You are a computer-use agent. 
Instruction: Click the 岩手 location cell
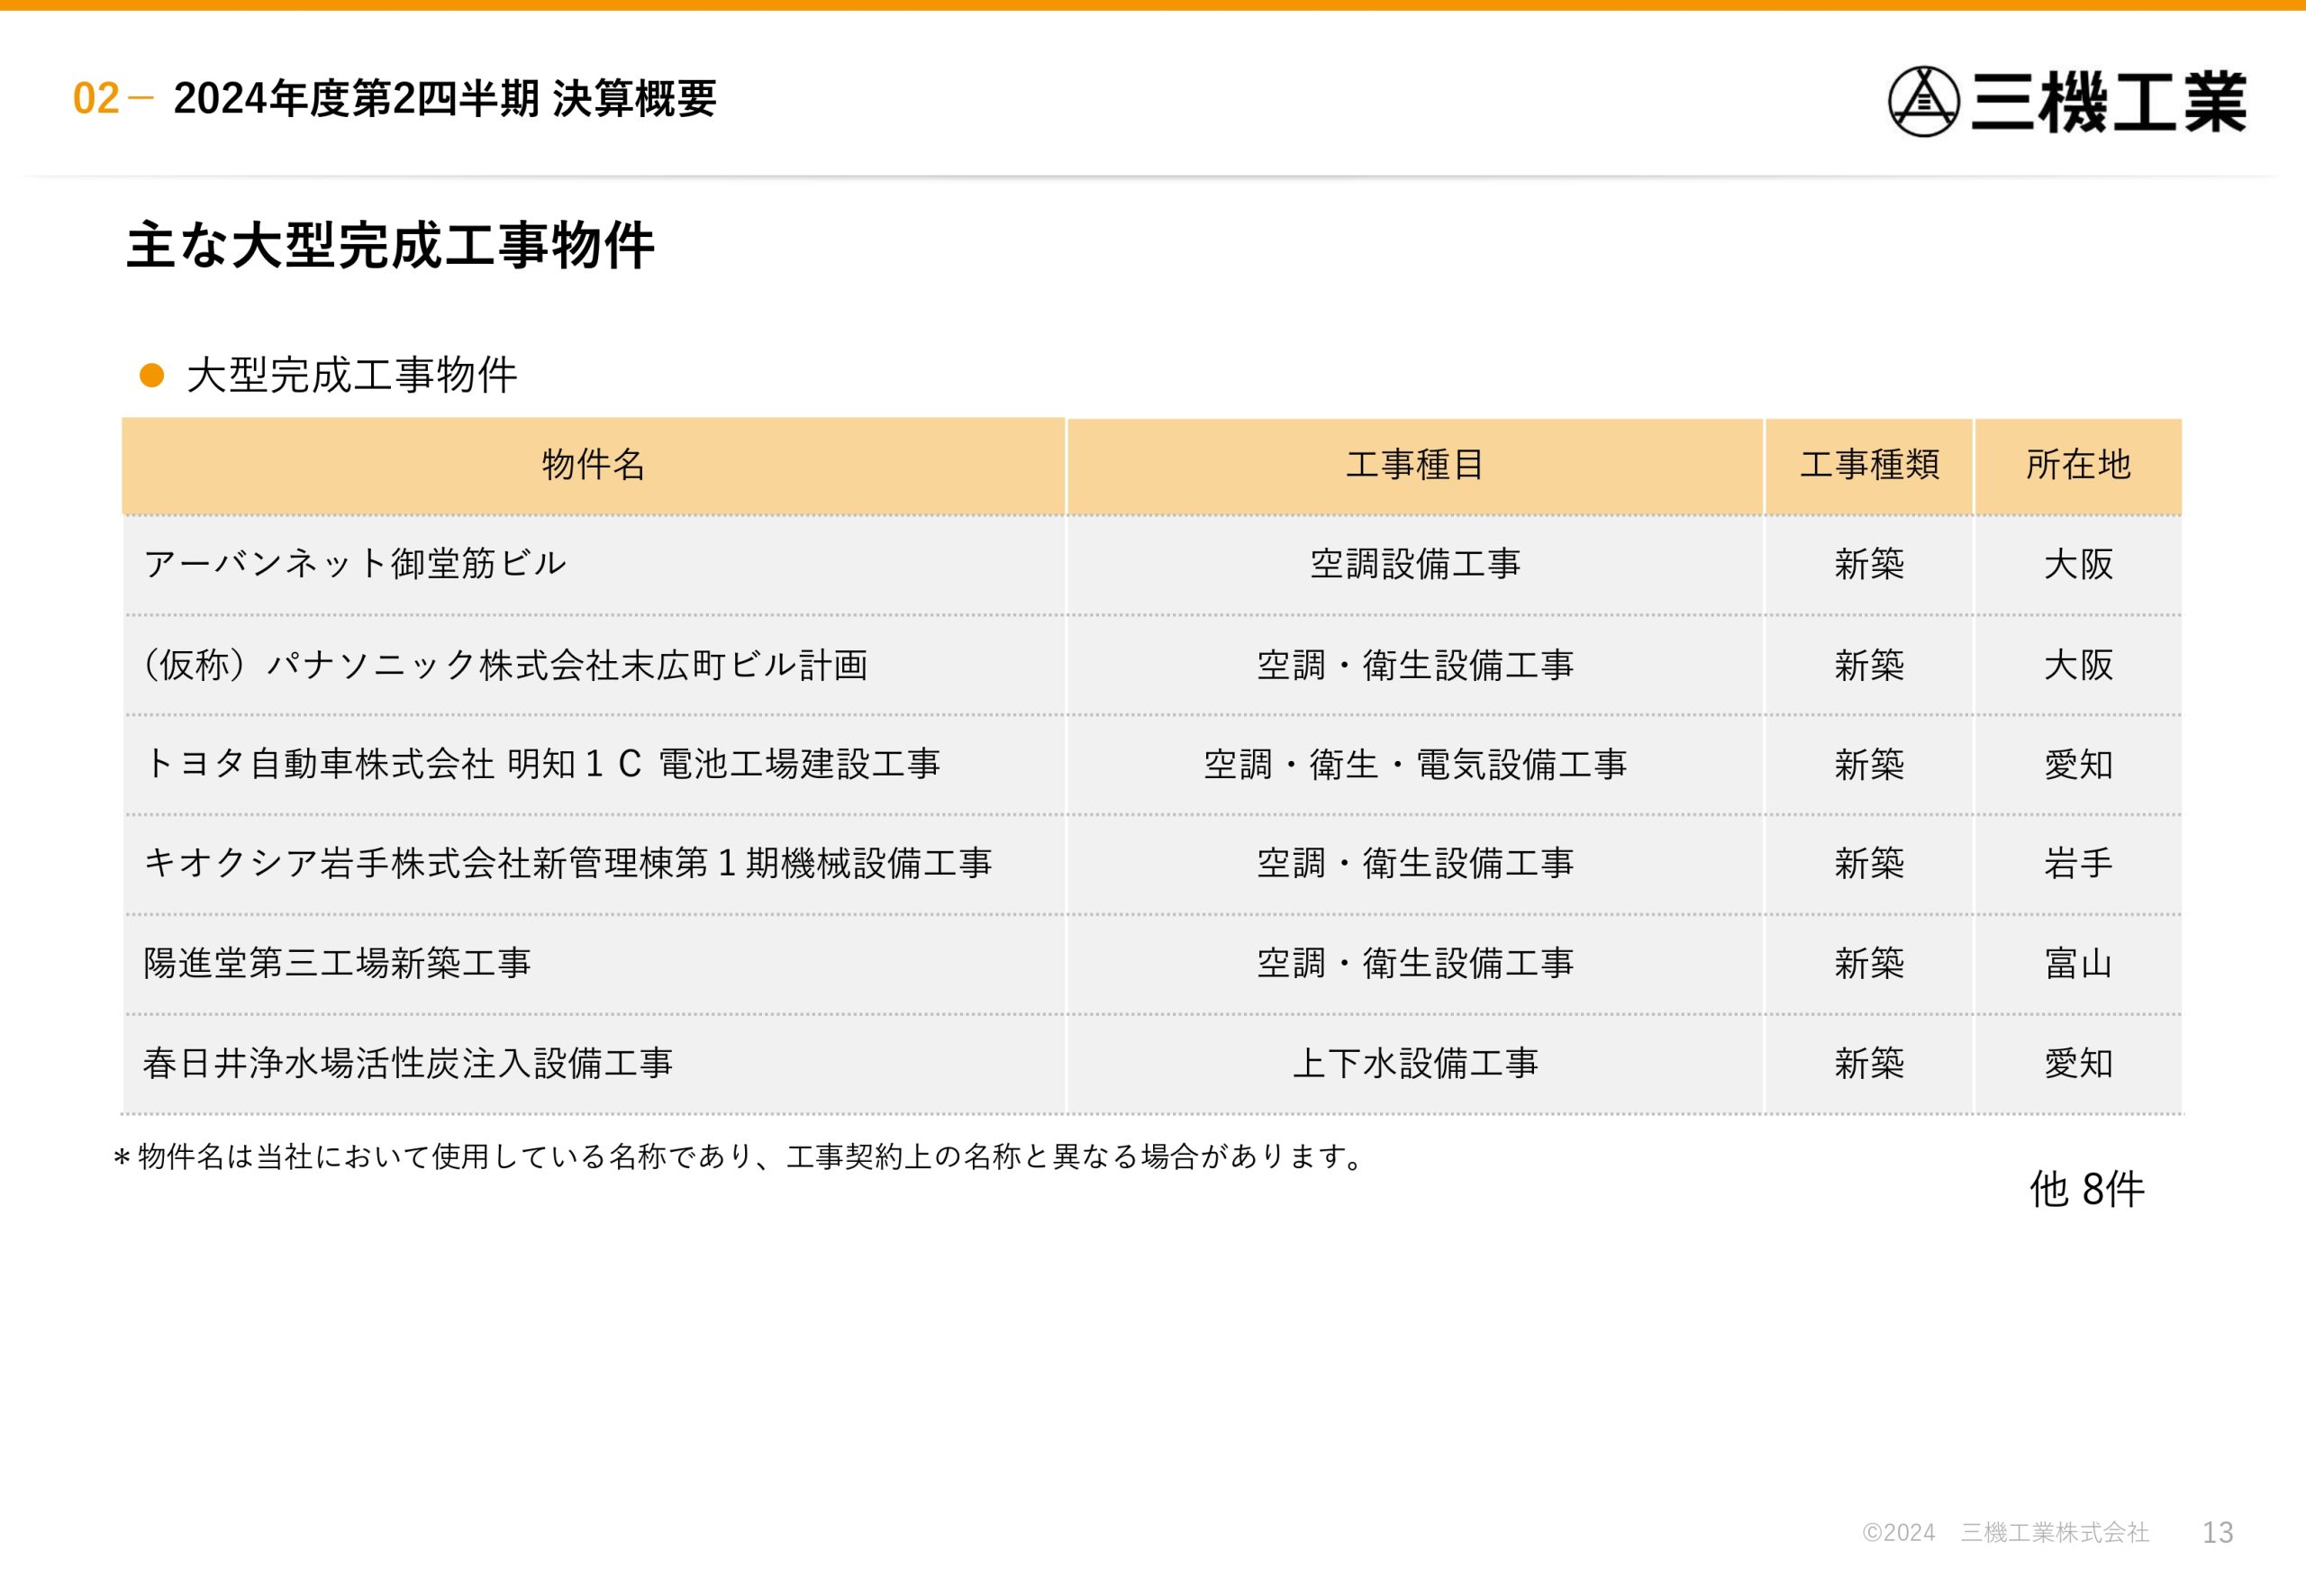(2078, 863)
